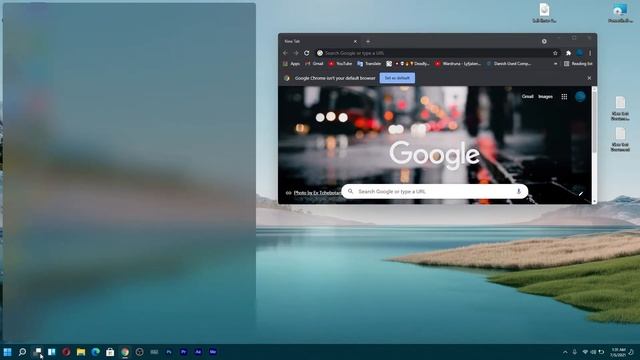640x360 pixels.
Task: Set Chrome as default browser
Action: point(397,78)
